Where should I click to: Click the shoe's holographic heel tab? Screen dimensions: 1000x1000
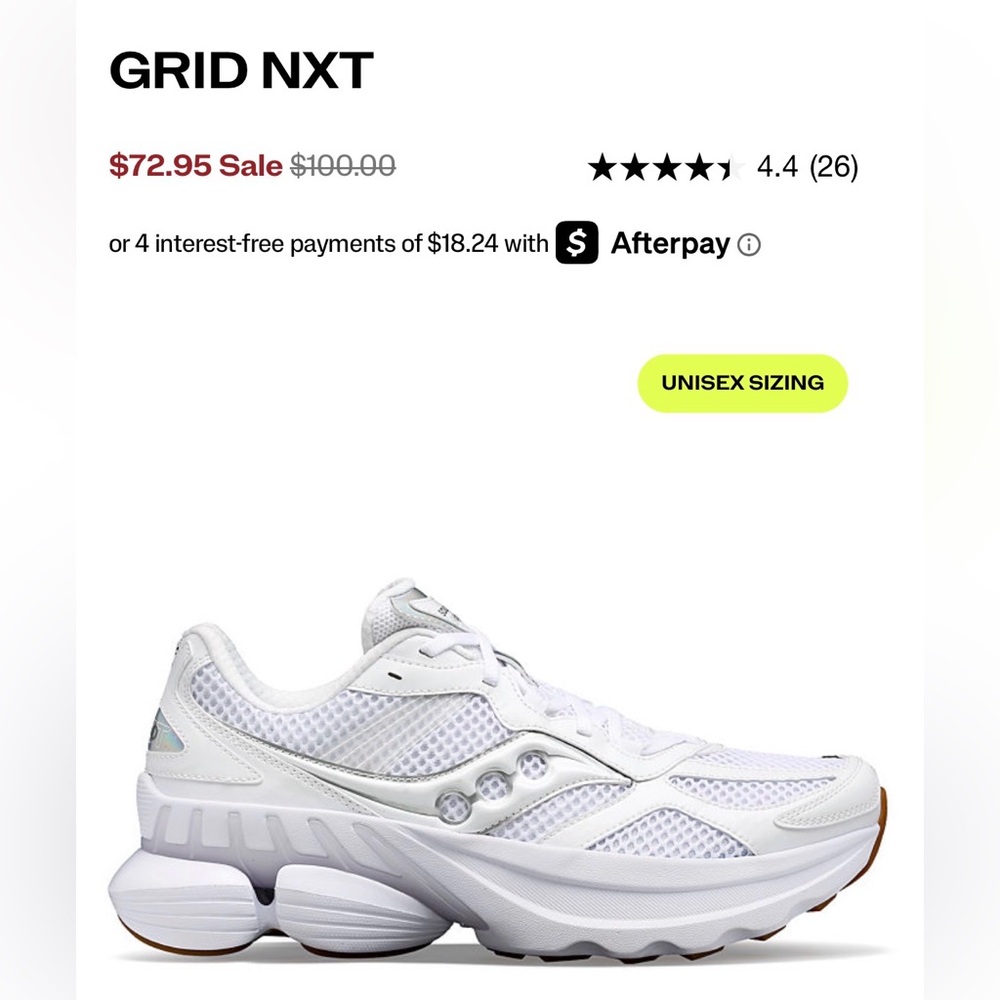(x=164, y=729)
